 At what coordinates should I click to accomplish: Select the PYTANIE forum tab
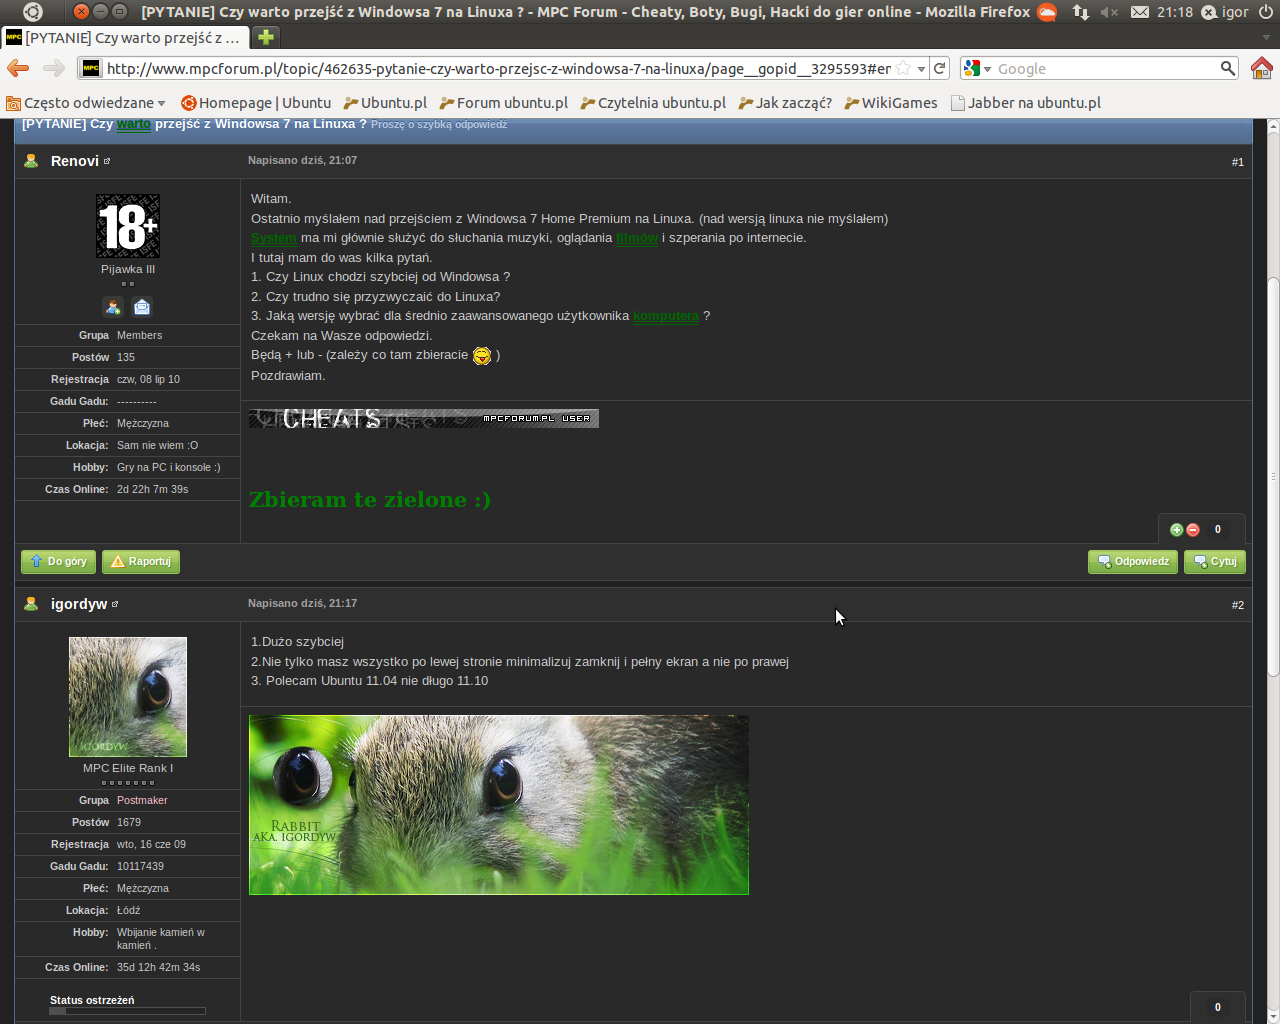point(125,37)
